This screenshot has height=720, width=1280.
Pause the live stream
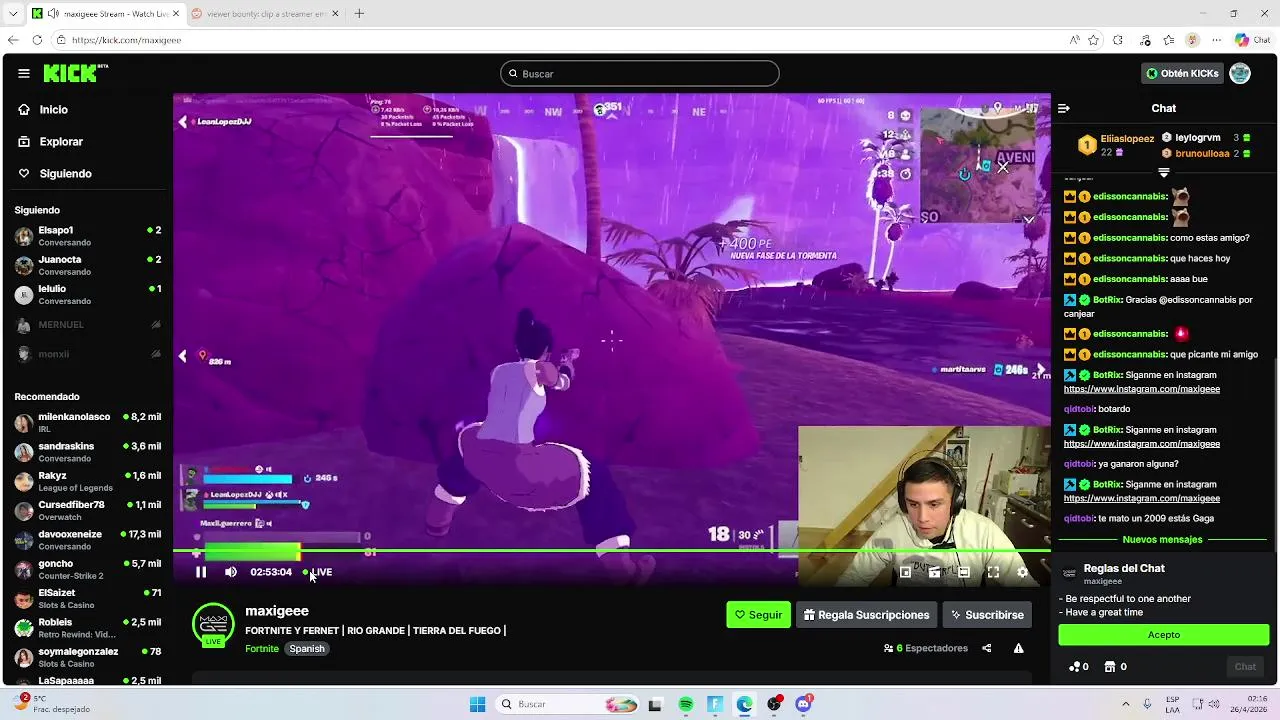pos(201,572)
